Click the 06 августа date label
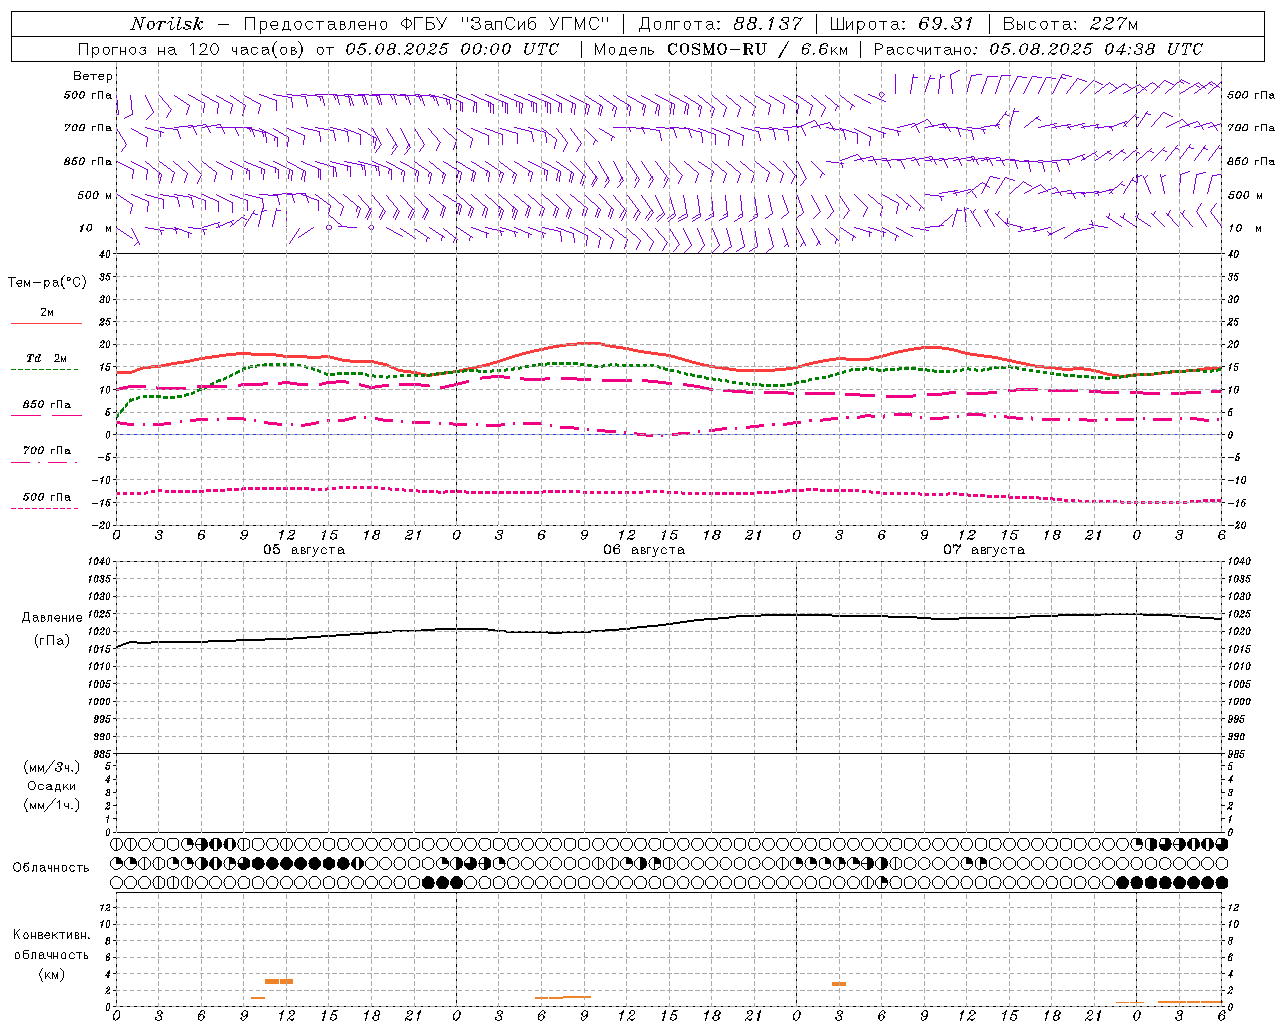This screenshot has width=1280, height=1024. tap(644, 550)
